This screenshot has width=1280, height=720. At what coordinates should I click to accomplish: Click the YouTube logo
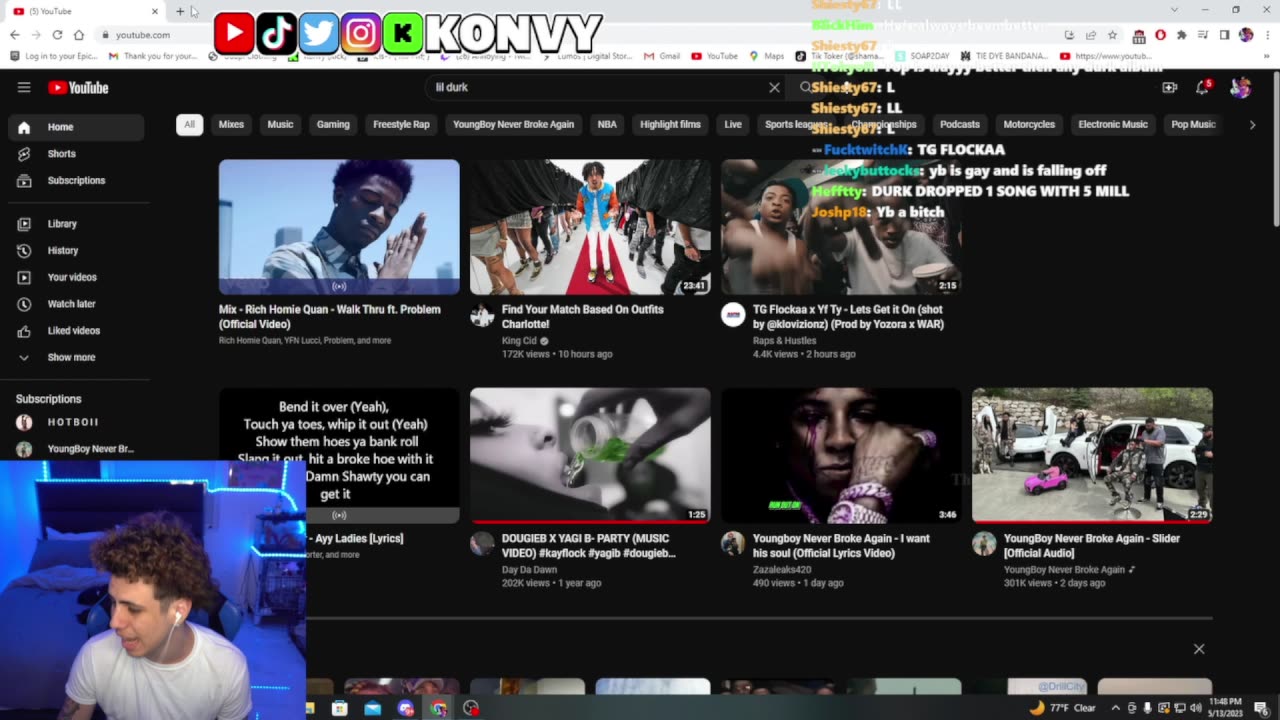(78, 87)
